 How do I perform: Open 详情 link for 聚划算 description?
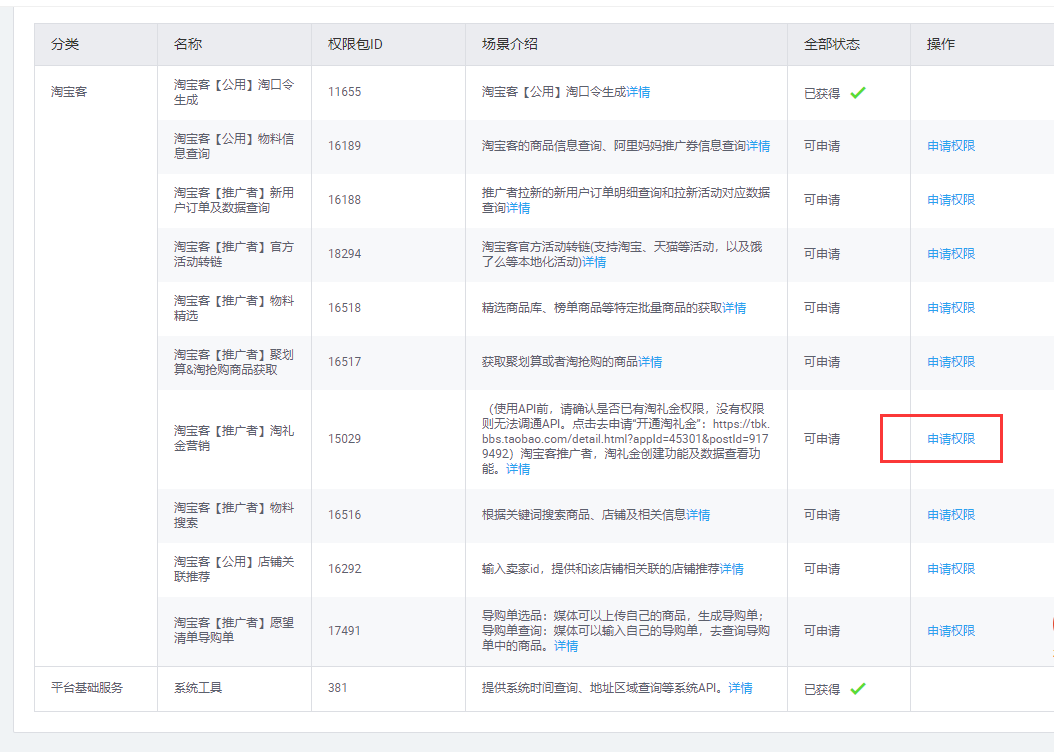click(x=650, y=362)
